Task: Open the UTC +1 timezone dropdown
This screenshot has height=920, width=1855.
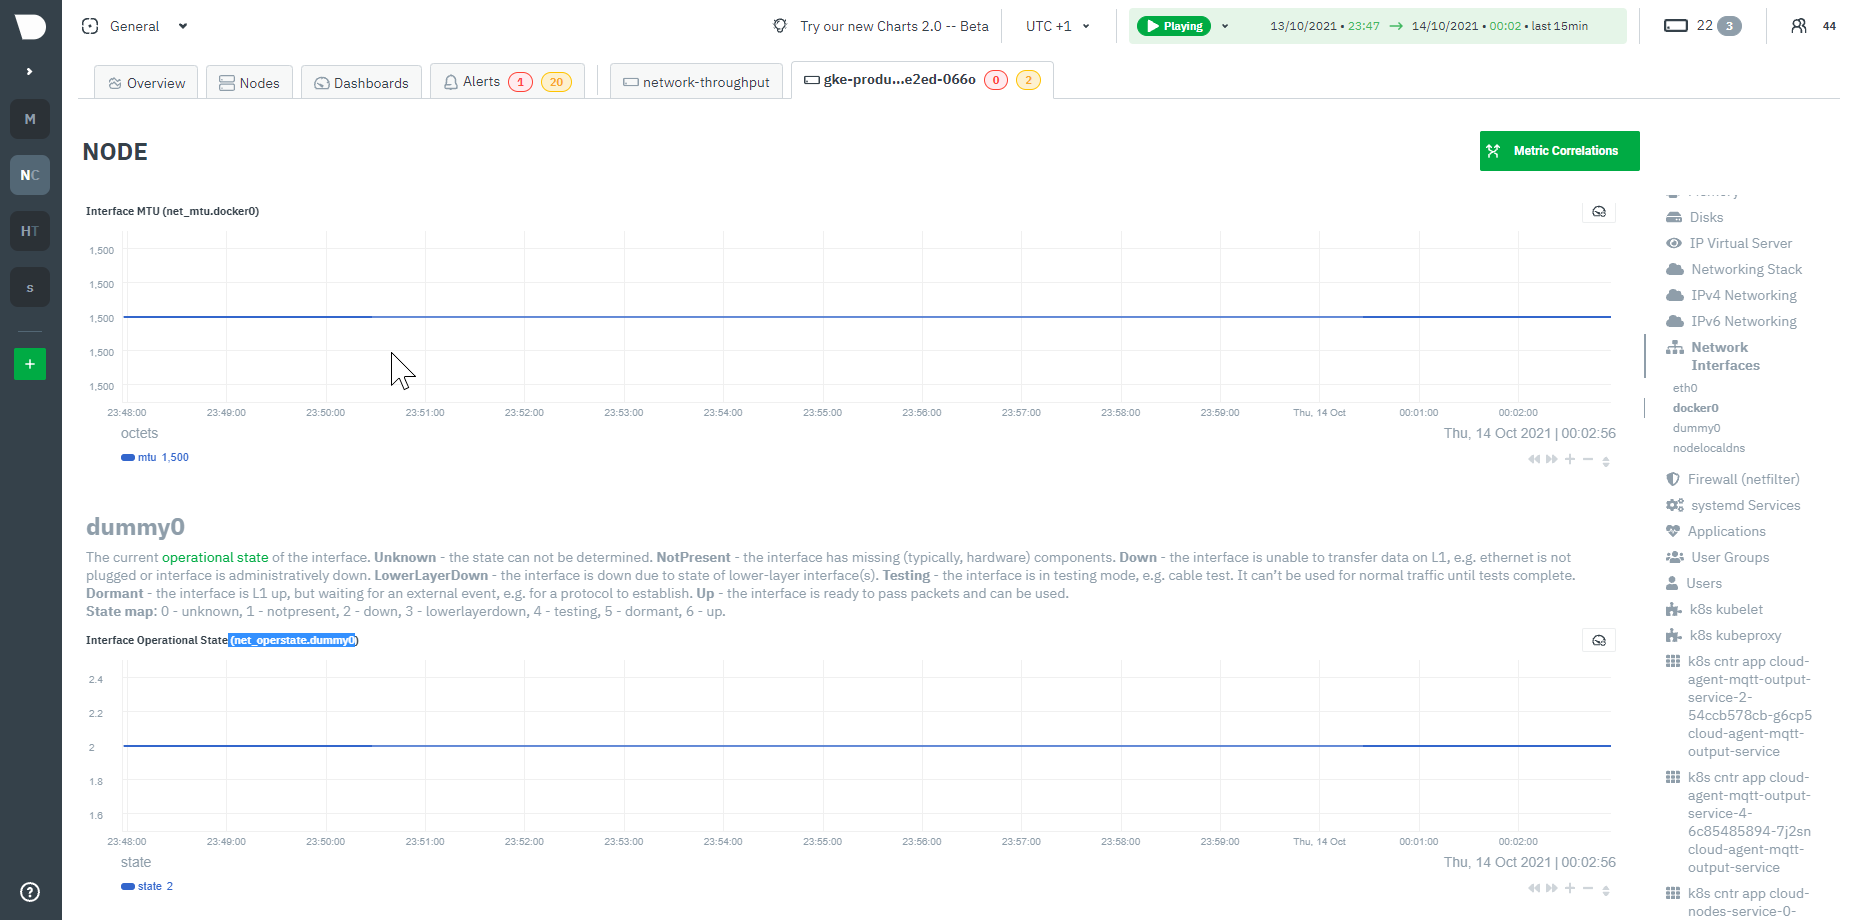Action: [1055, 26]
